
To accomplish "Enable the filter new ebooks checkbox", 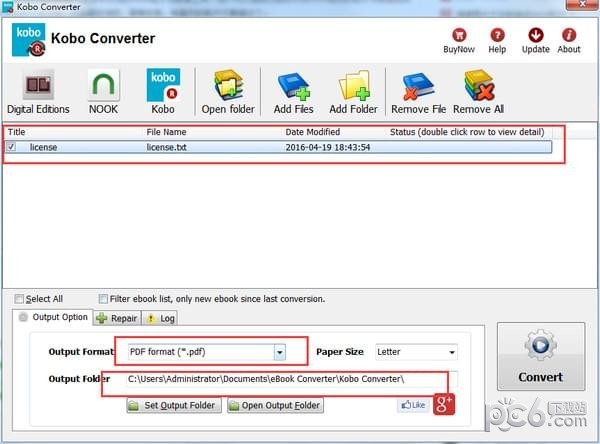I will pyautogui.click(x=103, y=299).
